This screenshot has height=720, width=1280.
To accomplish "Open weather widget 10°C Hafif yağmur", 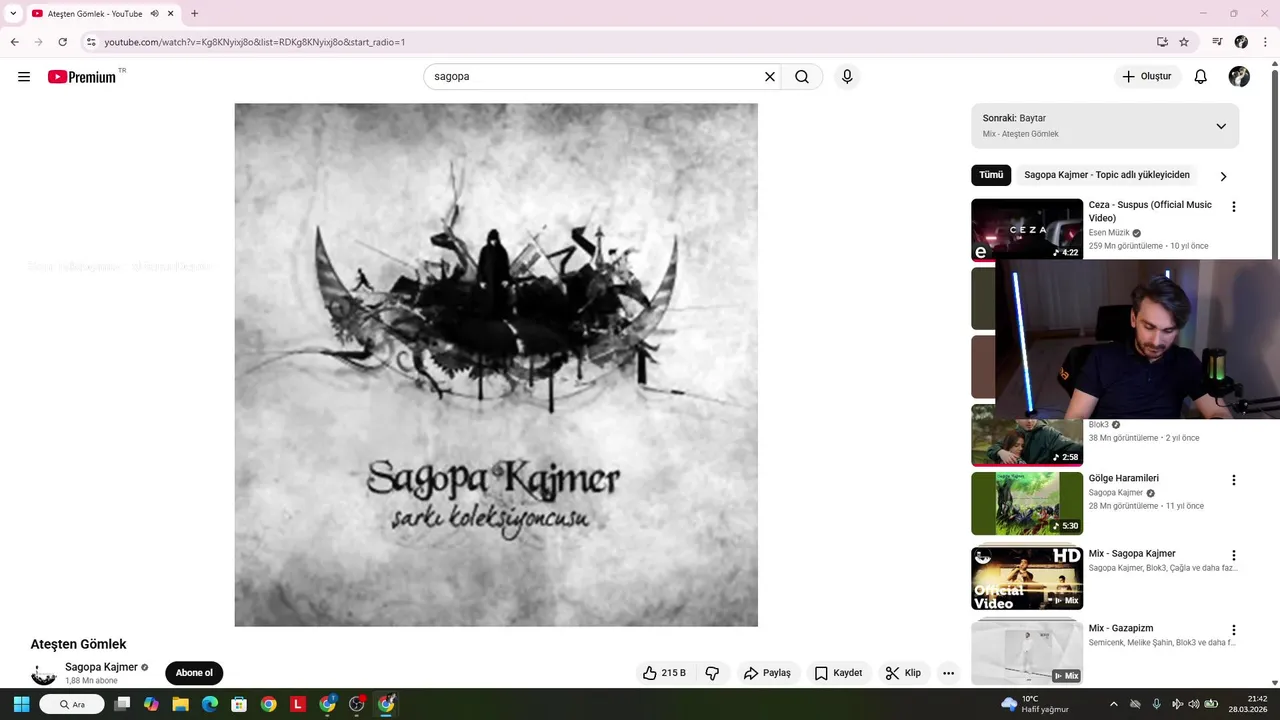I will [x=1035, y=704].
